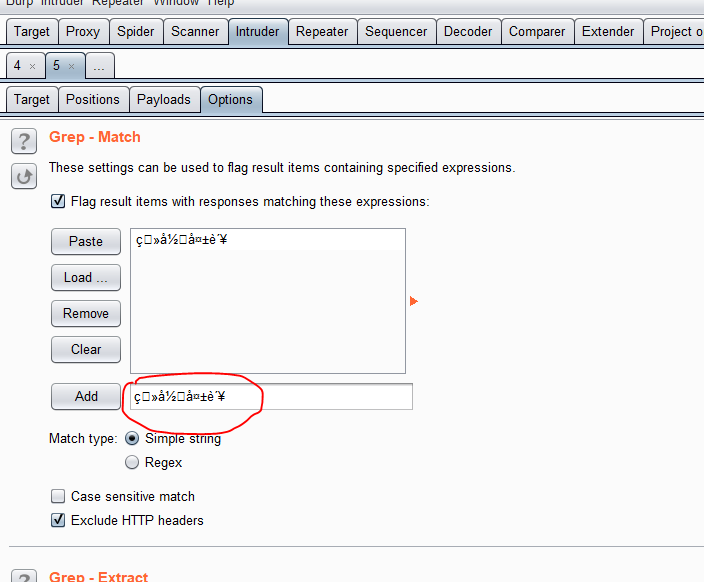Click the Grep - Match help icon
The image size is (704, 582).
(24, 139)
